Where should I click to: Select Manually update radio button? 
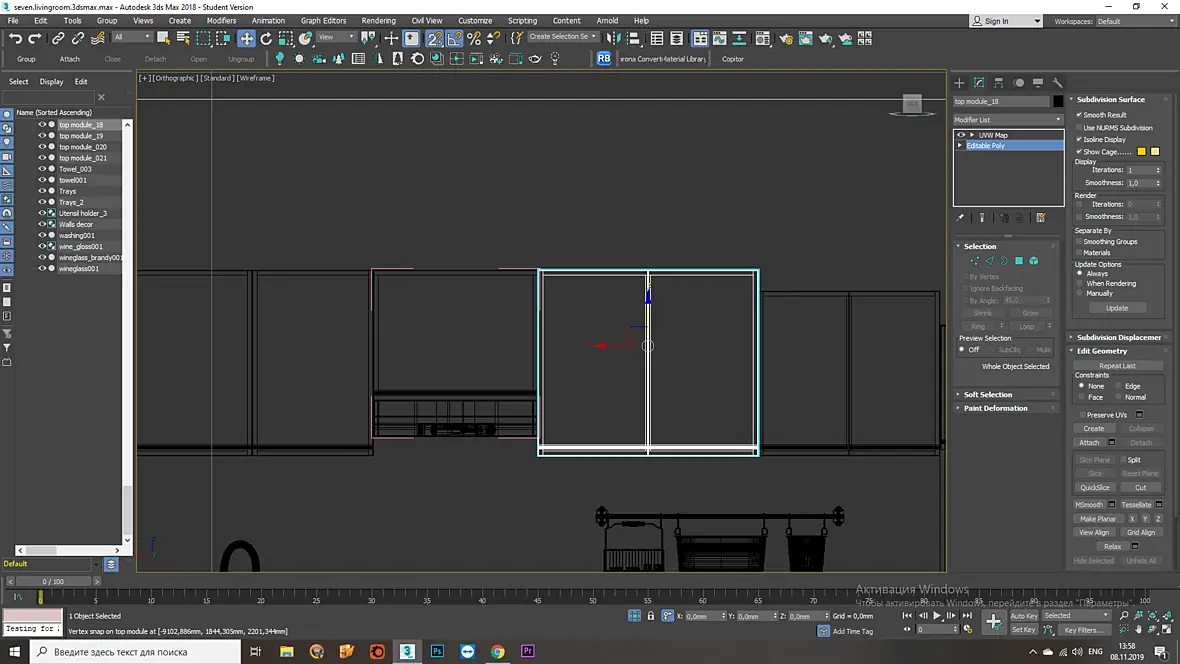tap(1080, 294)
